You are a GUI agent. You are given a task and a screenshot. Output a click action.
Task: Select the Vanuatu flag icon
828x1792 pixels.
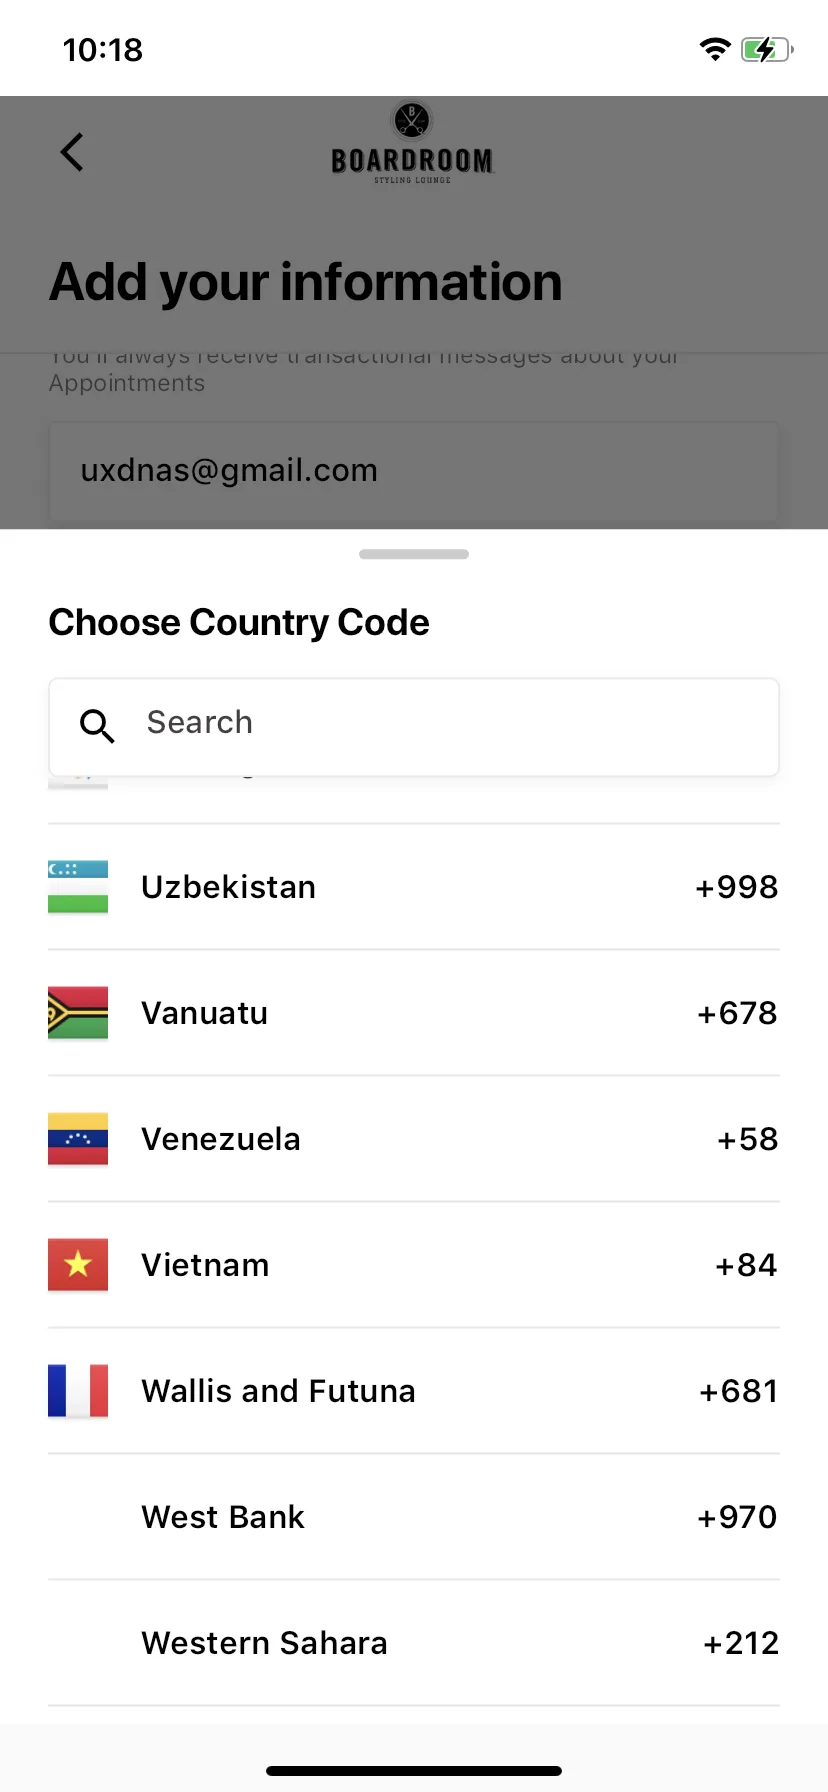pyautogui.click(x=78, y=1013)
